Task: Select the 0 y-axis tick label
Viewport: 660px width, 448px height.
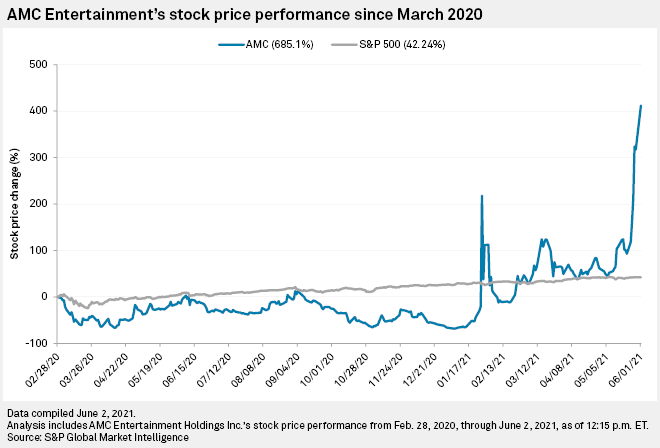Action: (x=44, y=297)
